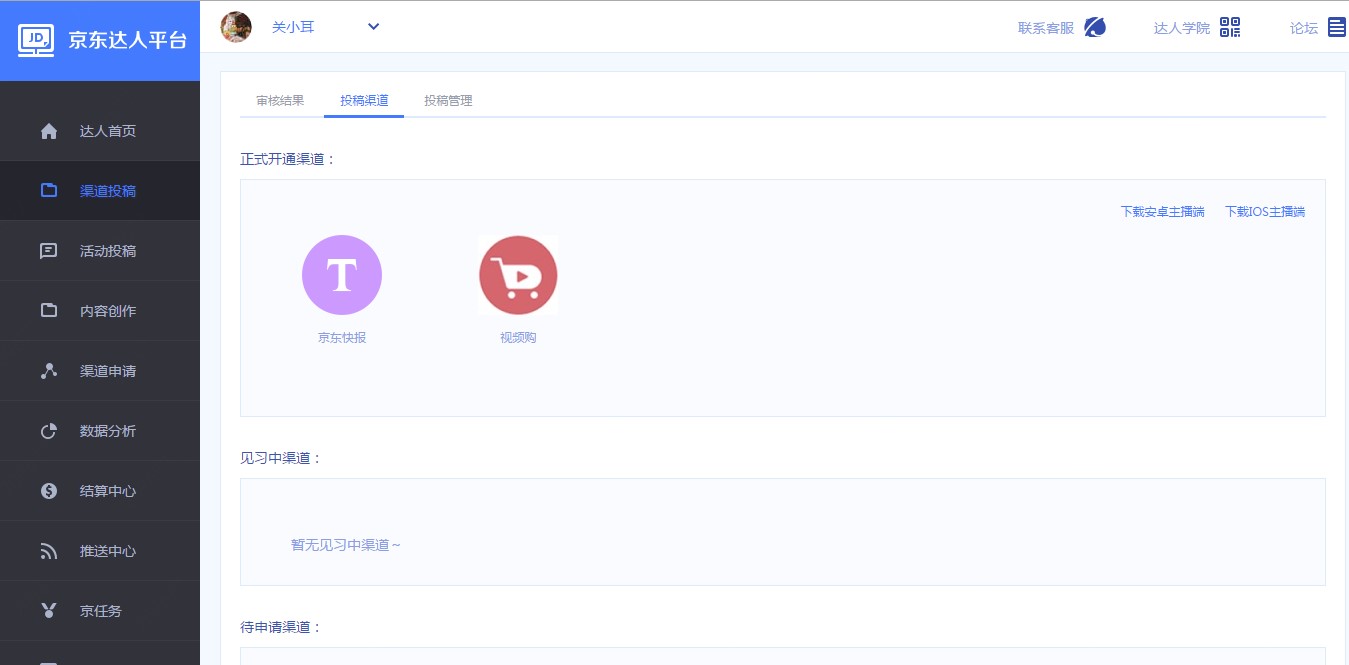Click the 京东快报 channel label
Image resolution: width=1349 pixels, height=665 pixels.
point(342,338)
